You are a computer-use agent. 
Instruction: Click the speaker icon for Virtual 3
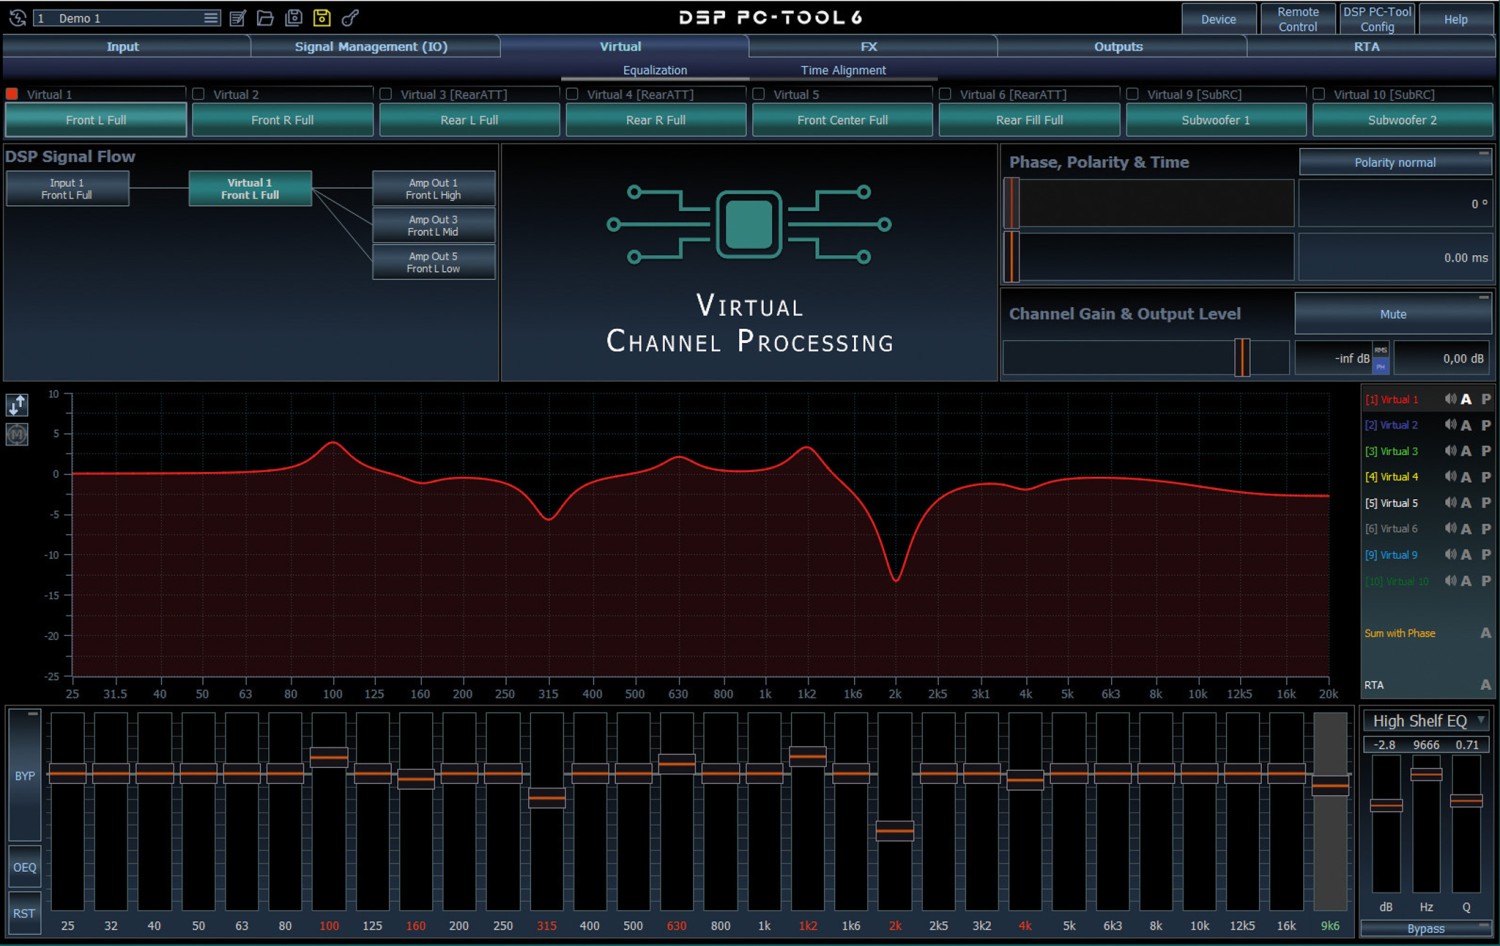click(x=1450, y=451)
